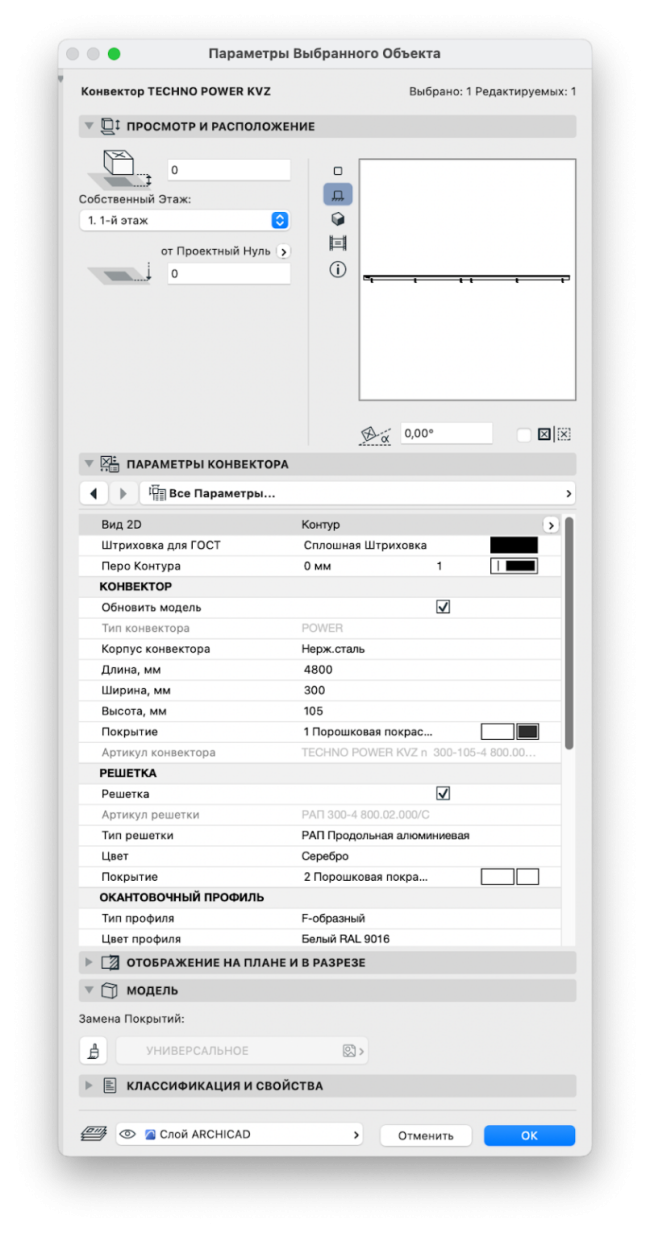Viewport: 650px width, 1233px height.
Task: Expand Отображение на плане и в разрезе
Action: coord(89,963)
